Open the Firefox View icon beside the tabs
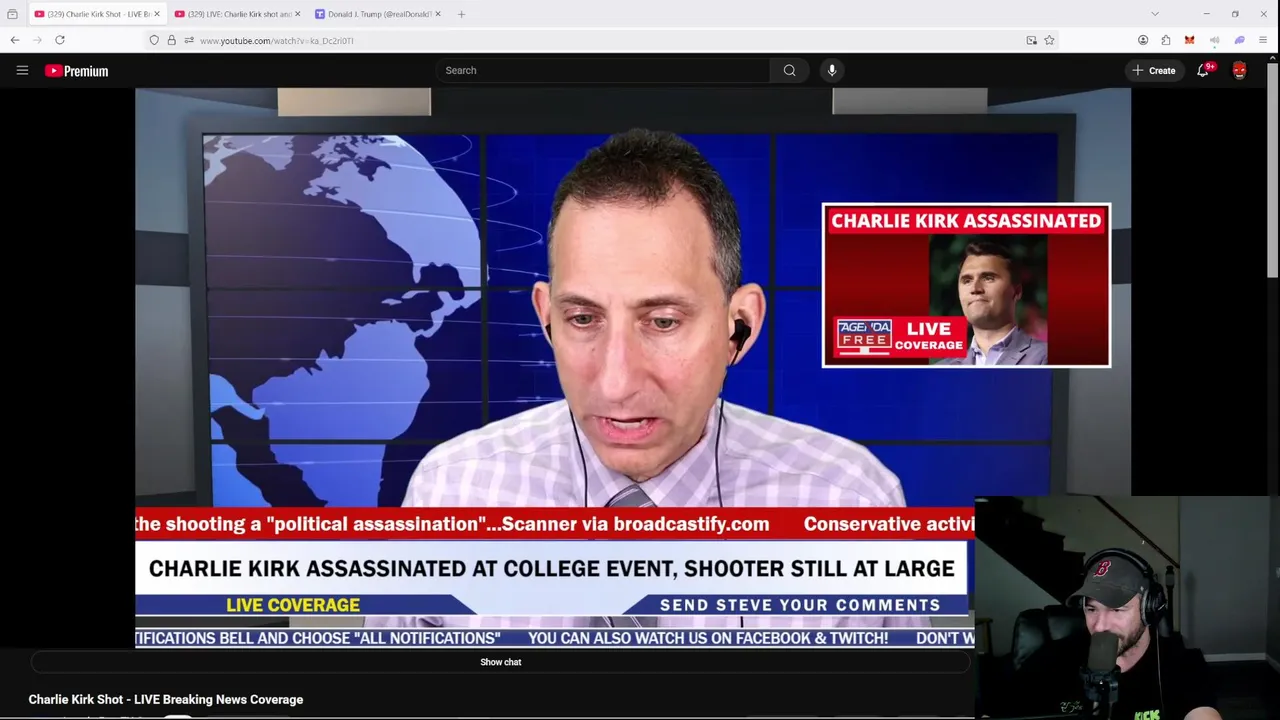This screenshot has width=1280, height=720. click(x=12, y=14)
